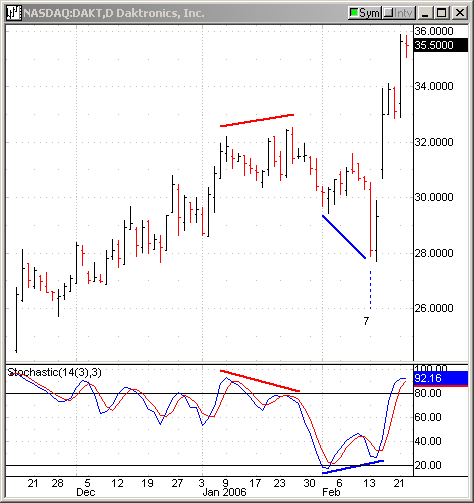Click the NASDAQ:DAKT,D Daktronics title text
Viewport: 474px width, 503px height.
coord(114,13)
